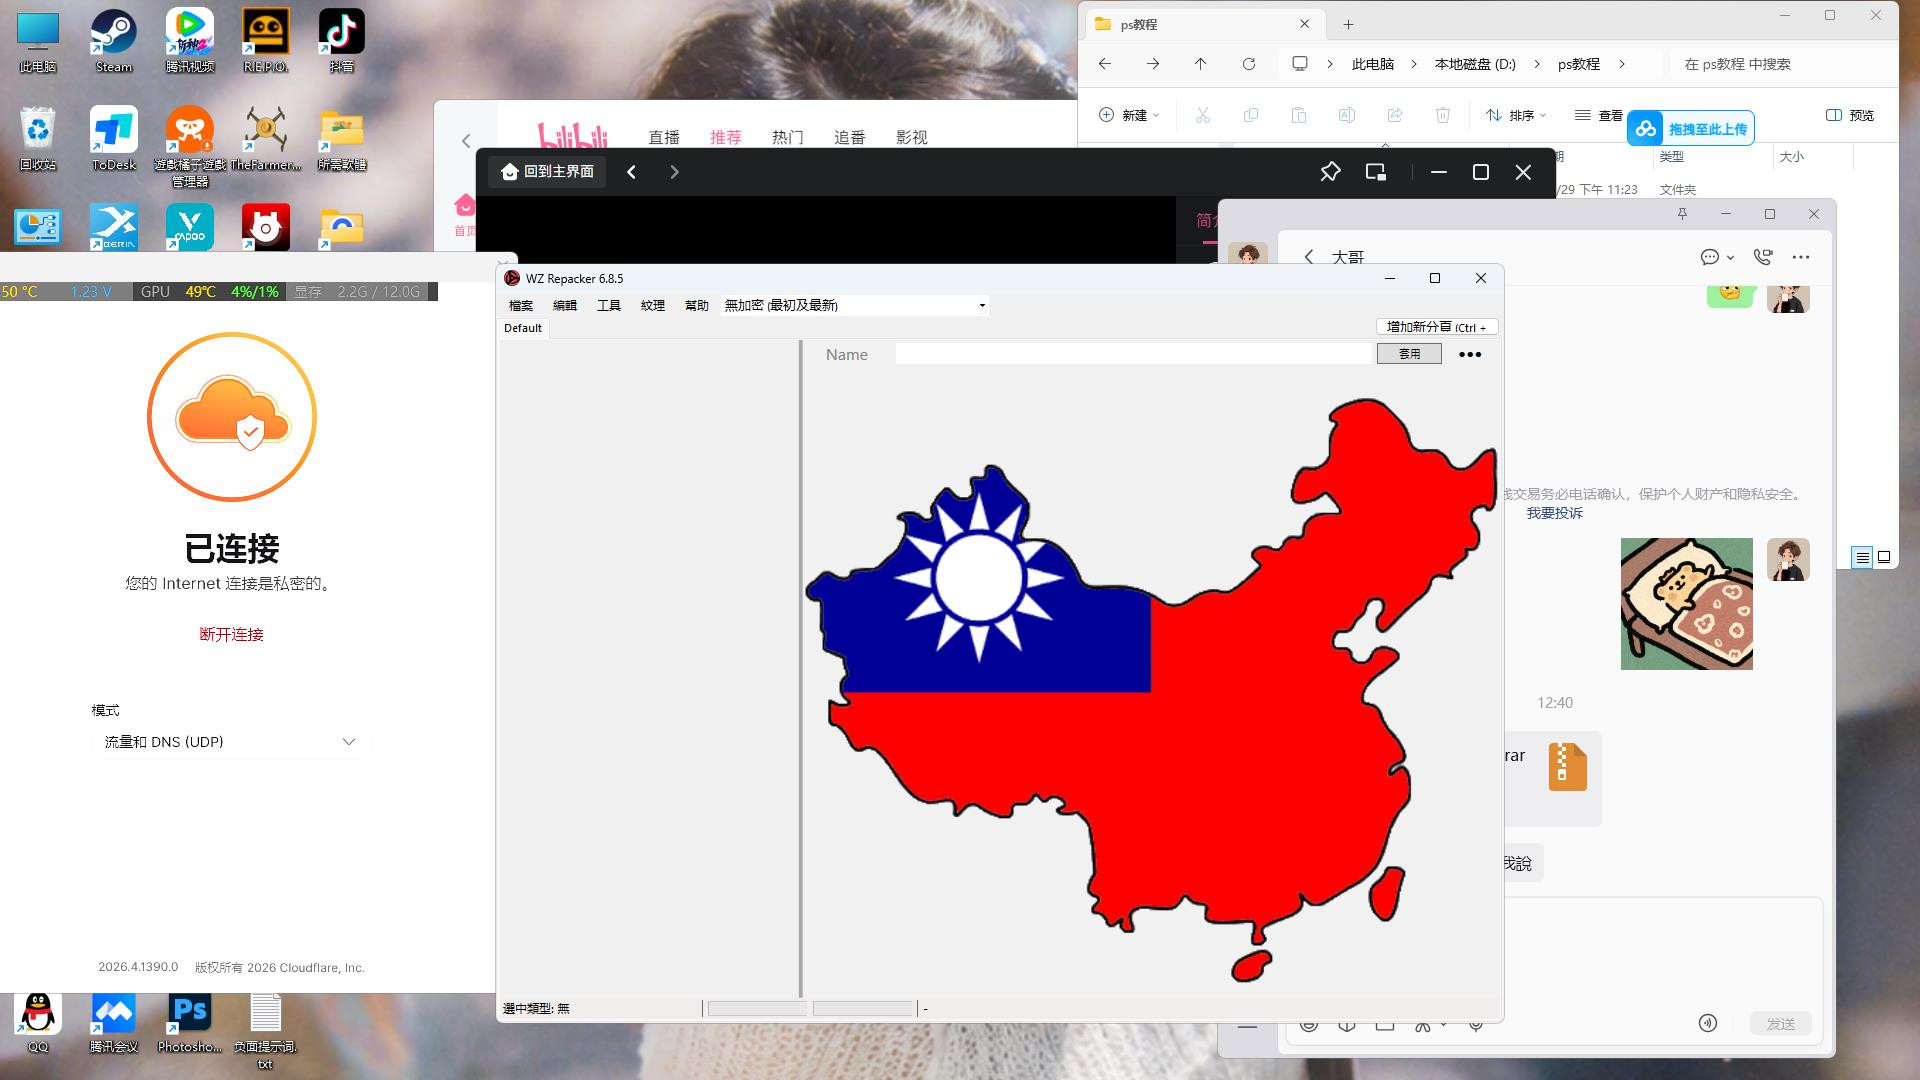1920x1080 pixels.
Task: Open the 排序 sort dropdown in File Explorer
Action: click(1516, 115)
